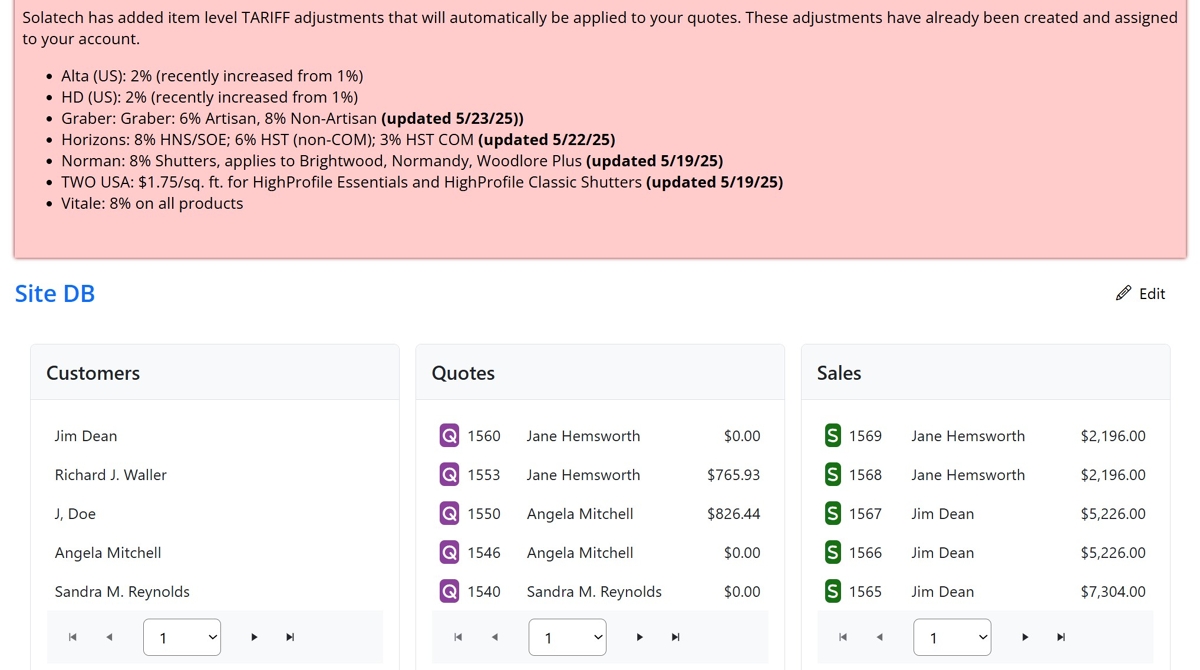Click the TWO USA tariff bullet
The height and width of the screenshot is (670, 1200).
(x=422, y=182)
